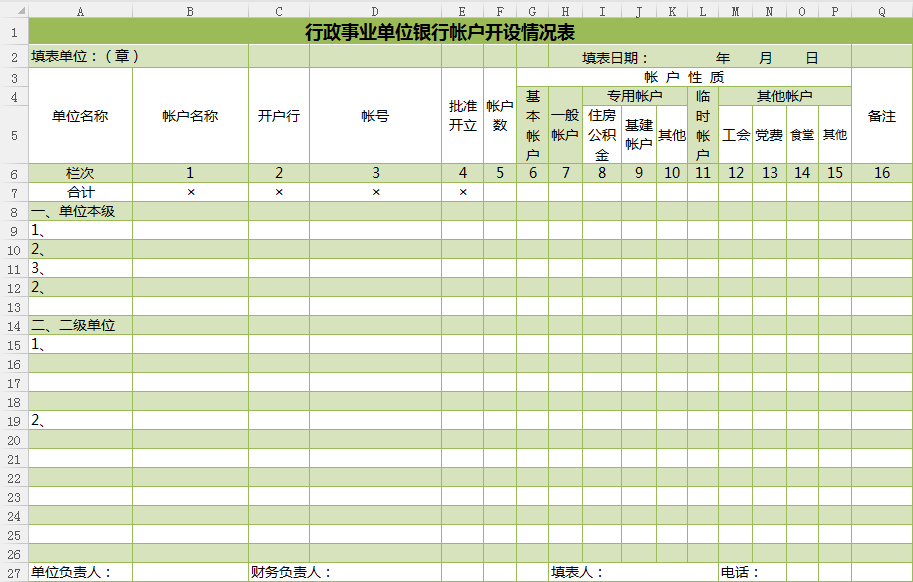Select column D header
Screen dimensions: 913x582
point(375,11)
